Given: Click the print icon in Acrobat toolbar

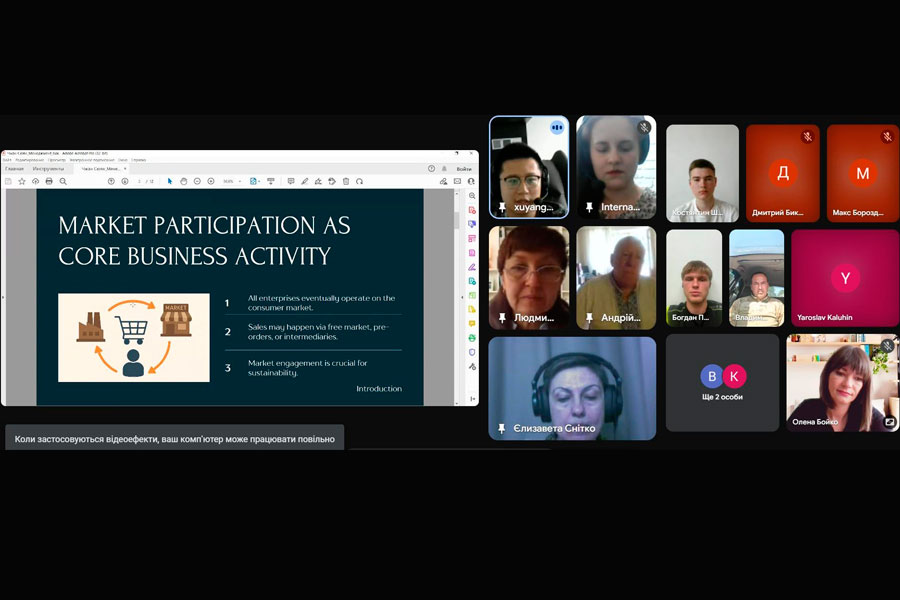Looking at the screenshot, I should [48, 181].
